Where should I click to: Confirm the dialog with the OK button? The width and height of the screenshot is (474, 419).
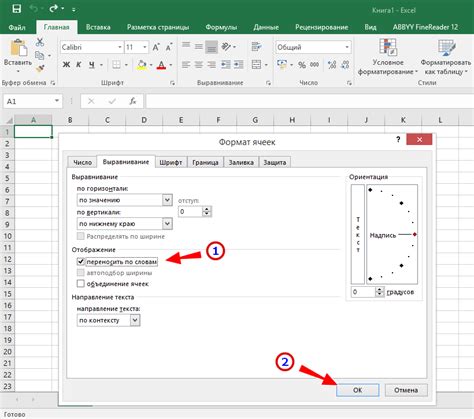point(357,390)
